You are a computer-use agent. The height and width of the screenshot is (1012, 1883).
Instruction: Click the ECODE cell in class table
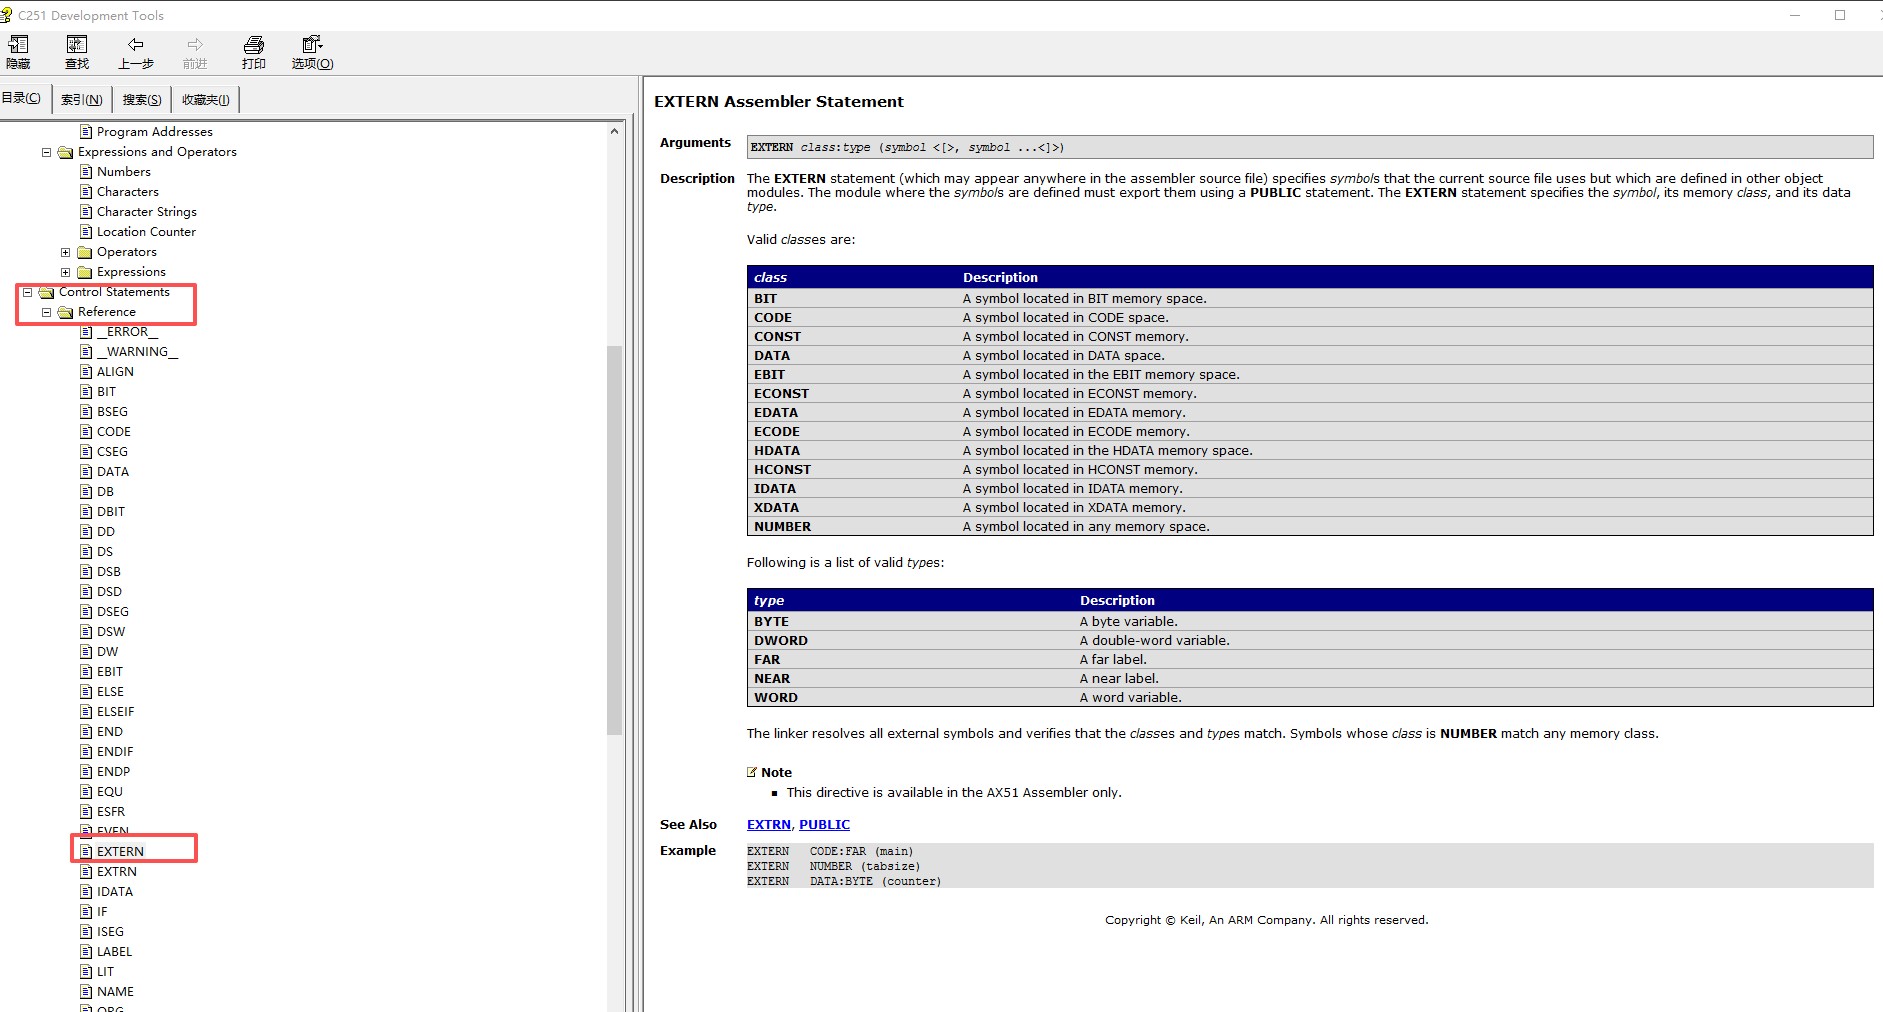(777, 432)
